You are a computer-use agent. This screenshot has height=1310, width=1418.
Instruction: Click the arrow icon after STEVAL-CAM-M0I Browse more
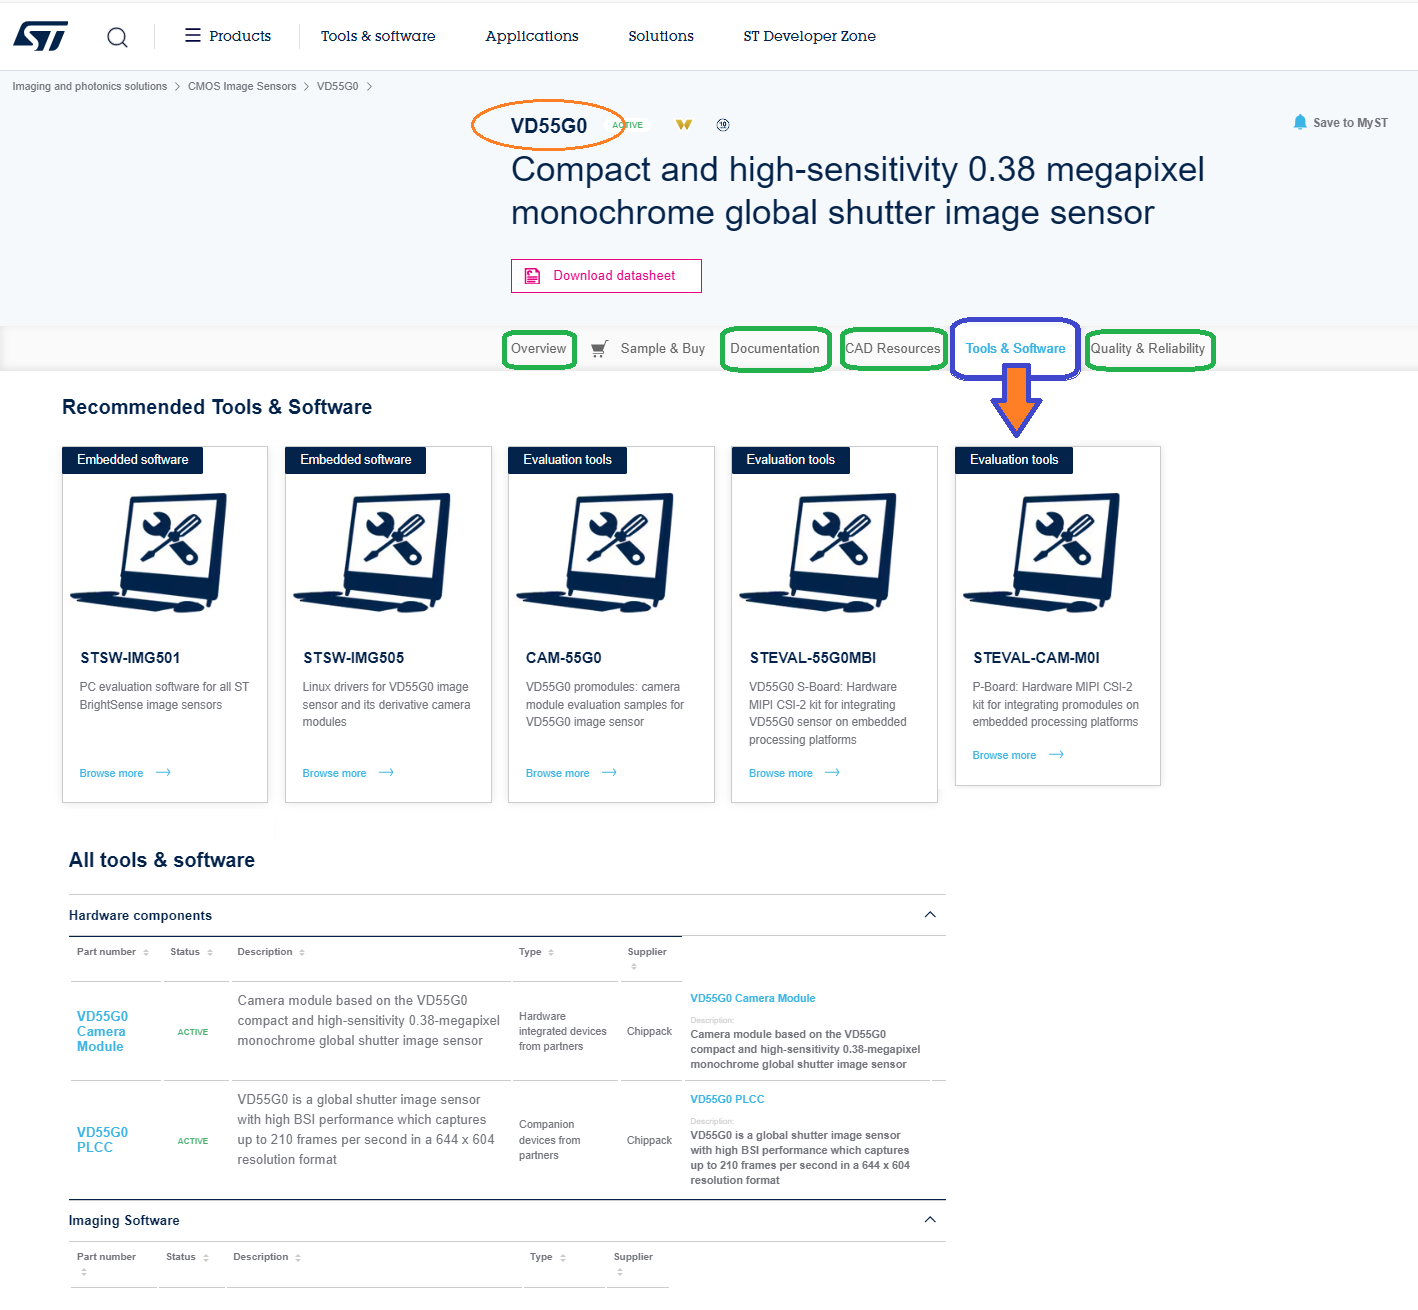(1056, 755)
